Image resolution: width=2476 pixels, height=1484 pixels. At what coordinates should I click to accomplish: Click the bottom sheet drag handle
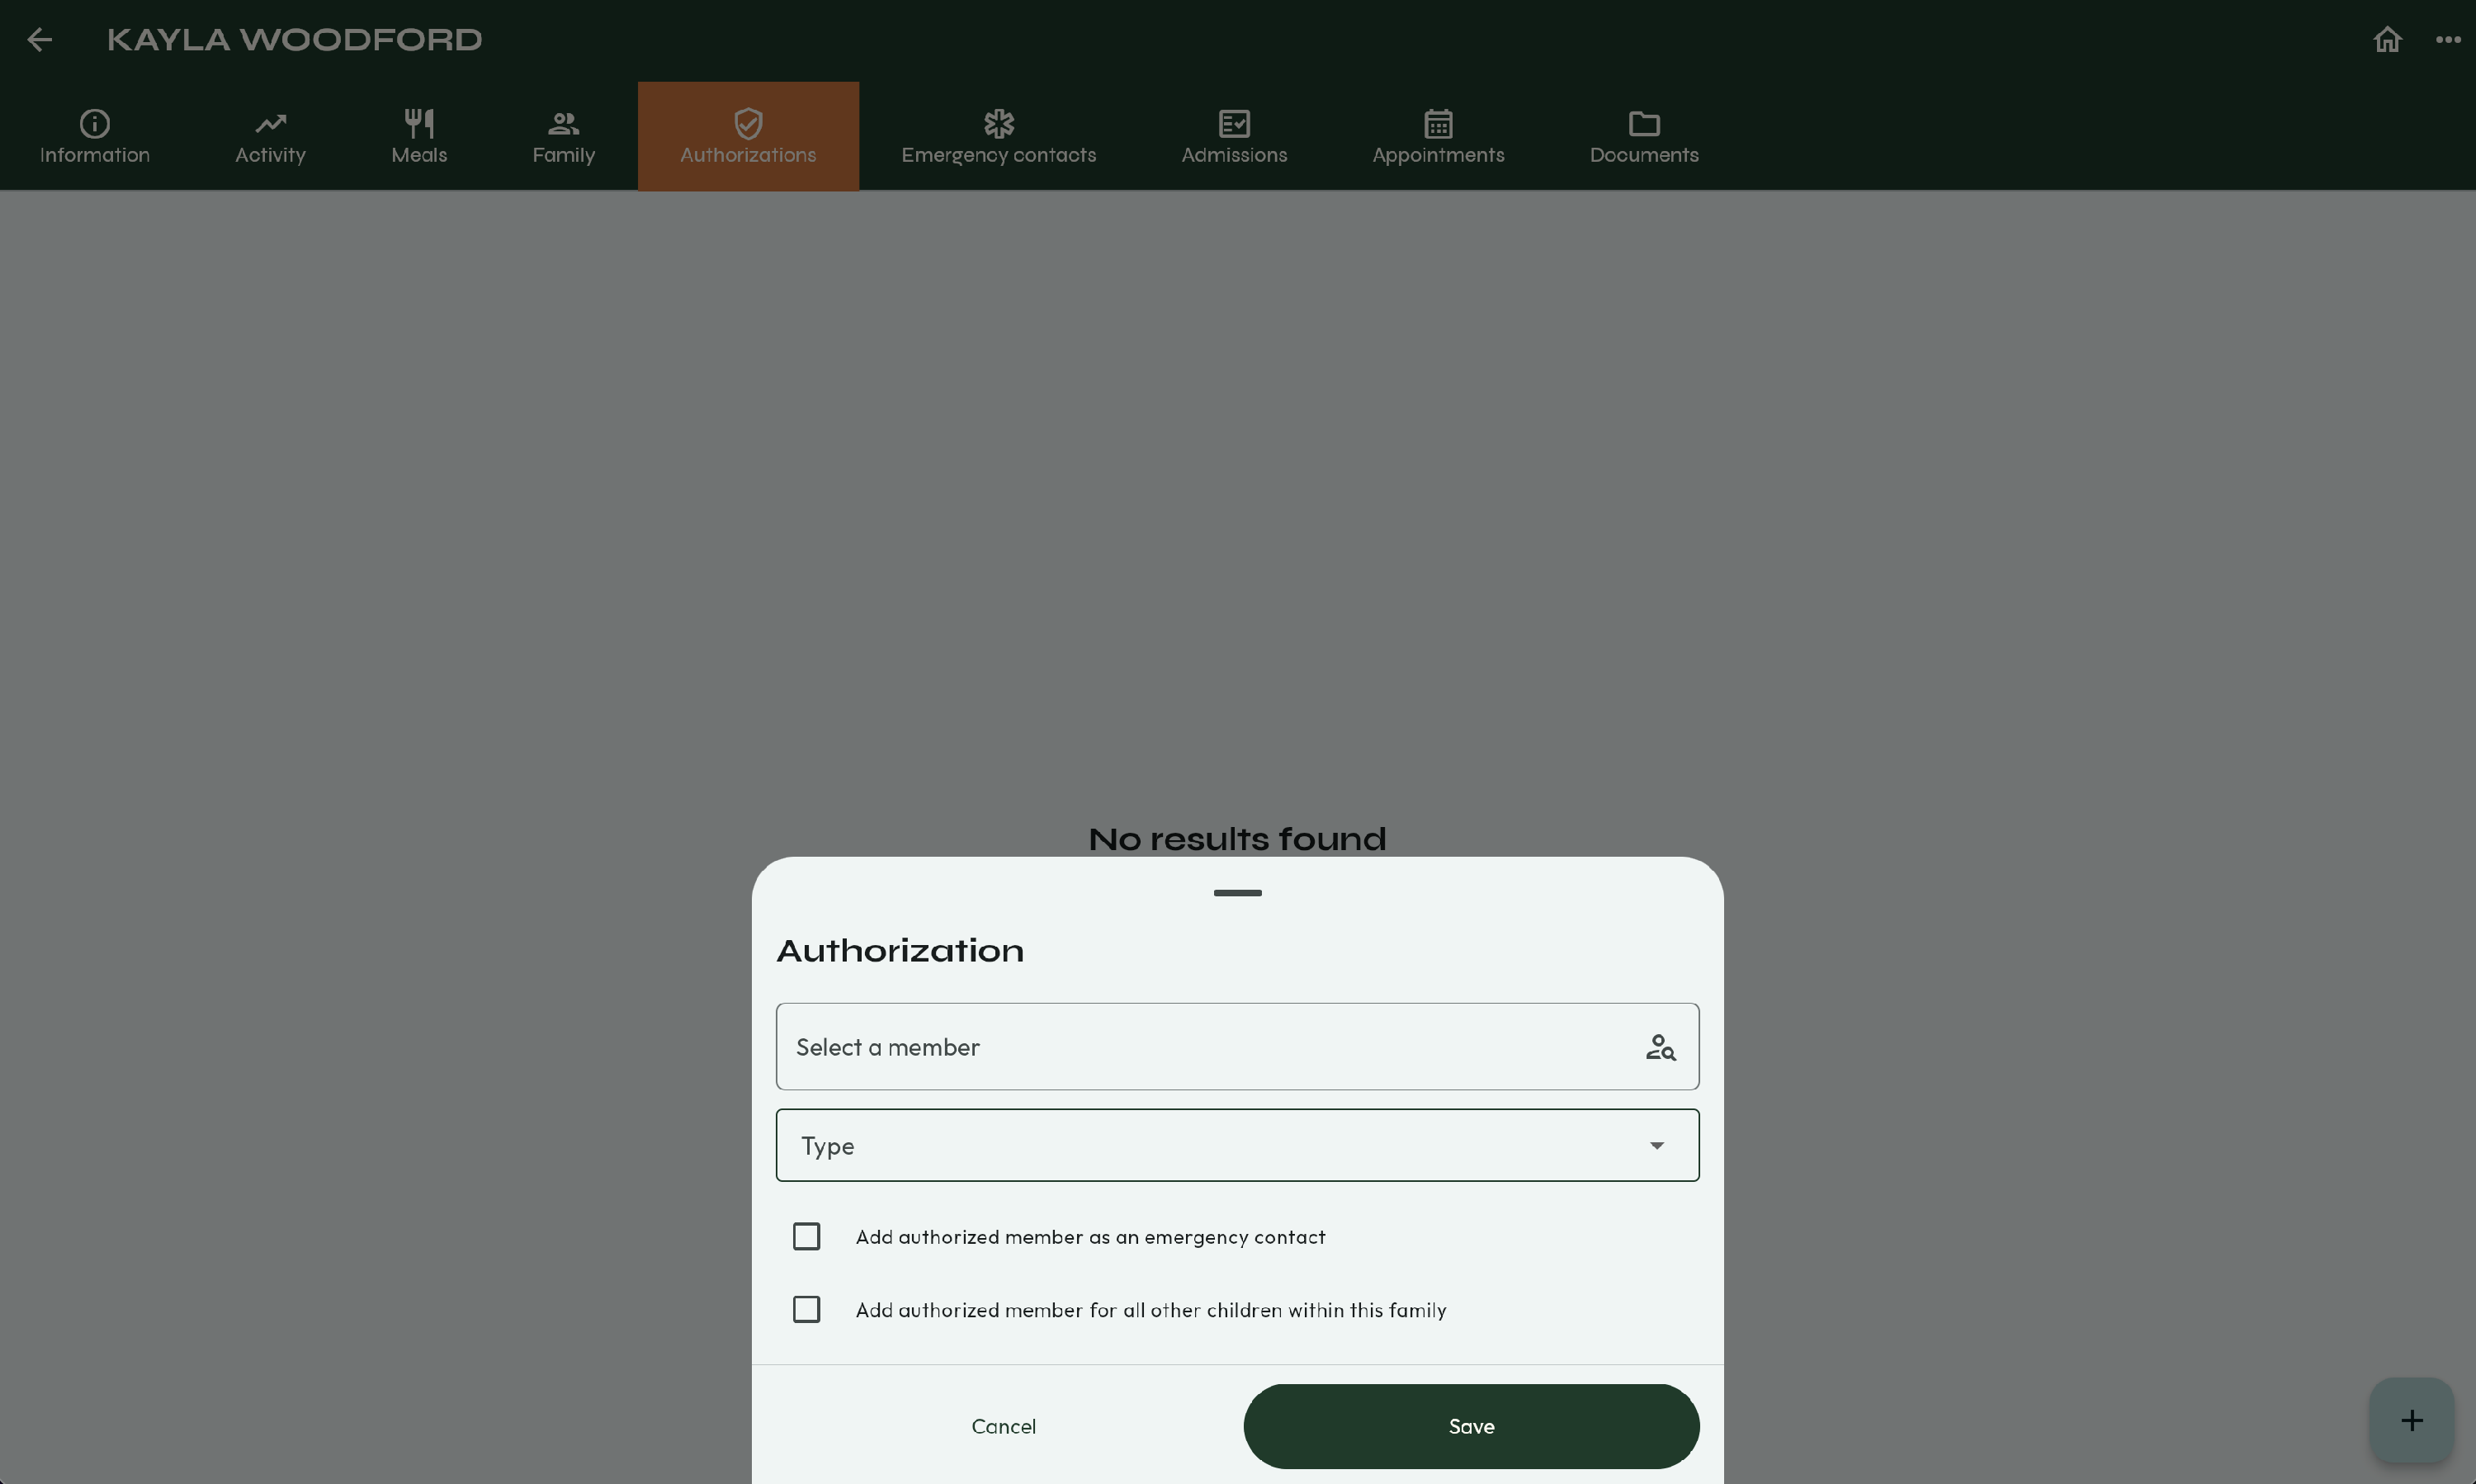1237,893
